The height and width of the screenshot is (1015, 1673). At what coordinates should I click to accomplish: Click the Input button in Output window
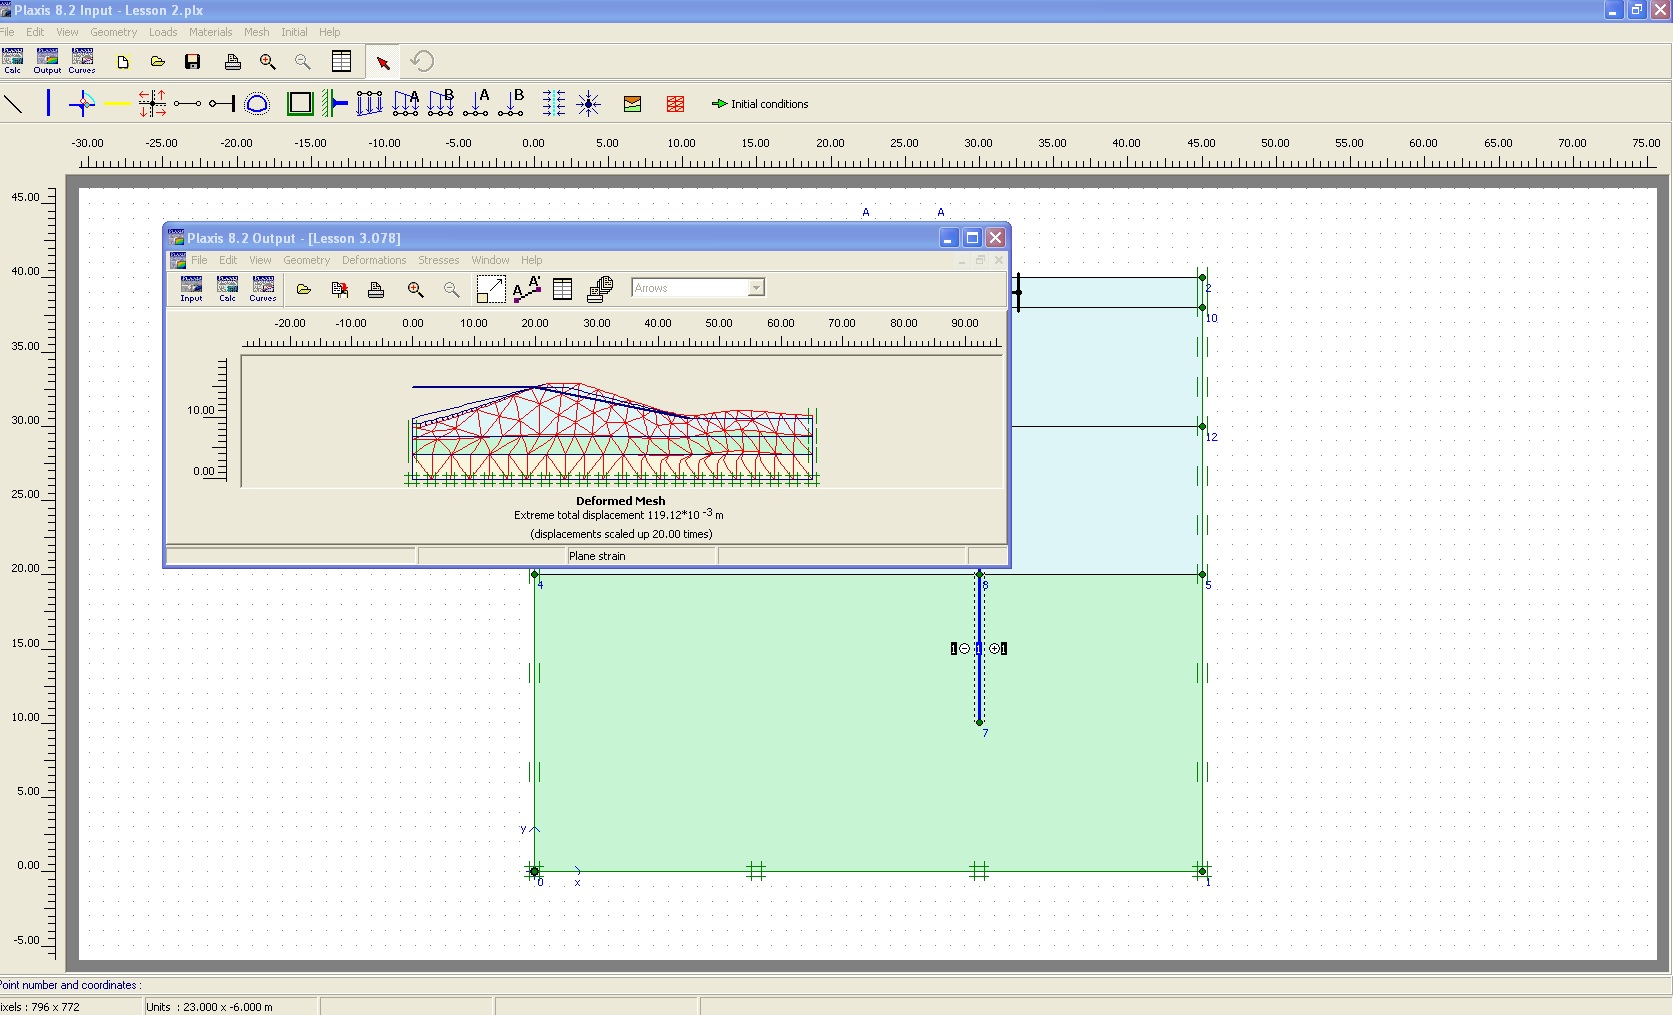pos(191,289)
